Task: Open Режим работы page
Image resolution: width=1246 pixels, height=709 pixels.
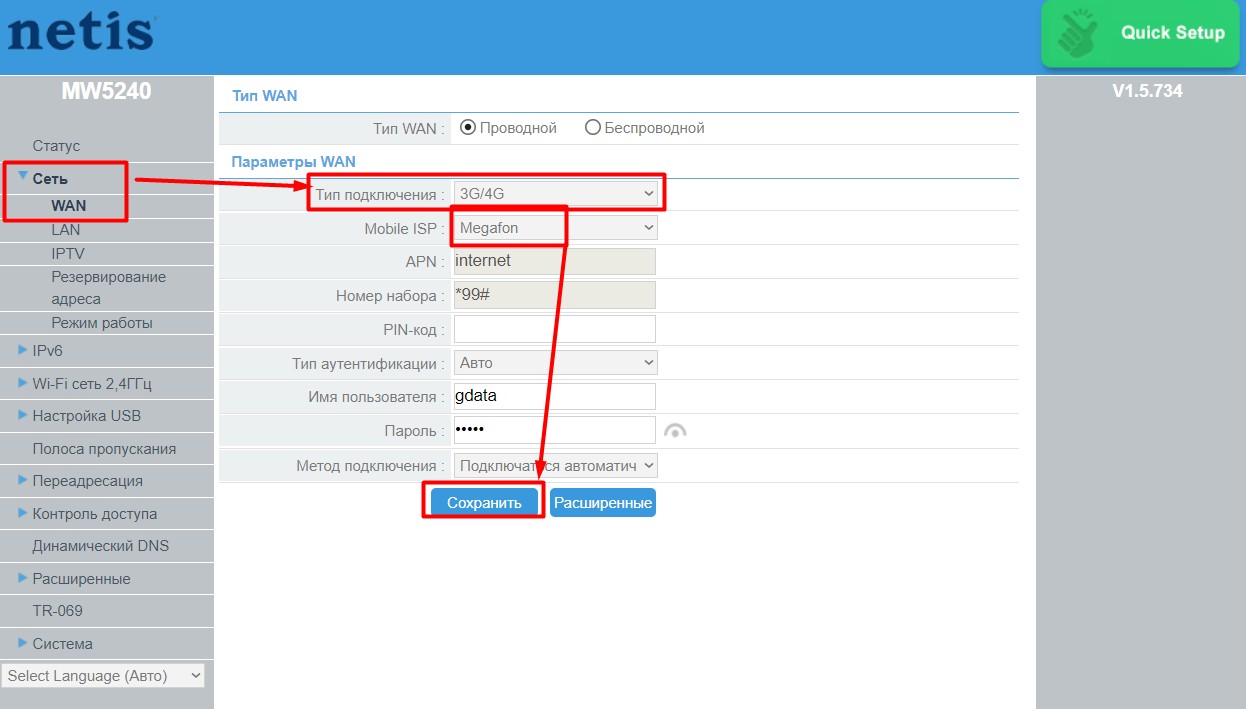Action: click(x=102, y=323)
